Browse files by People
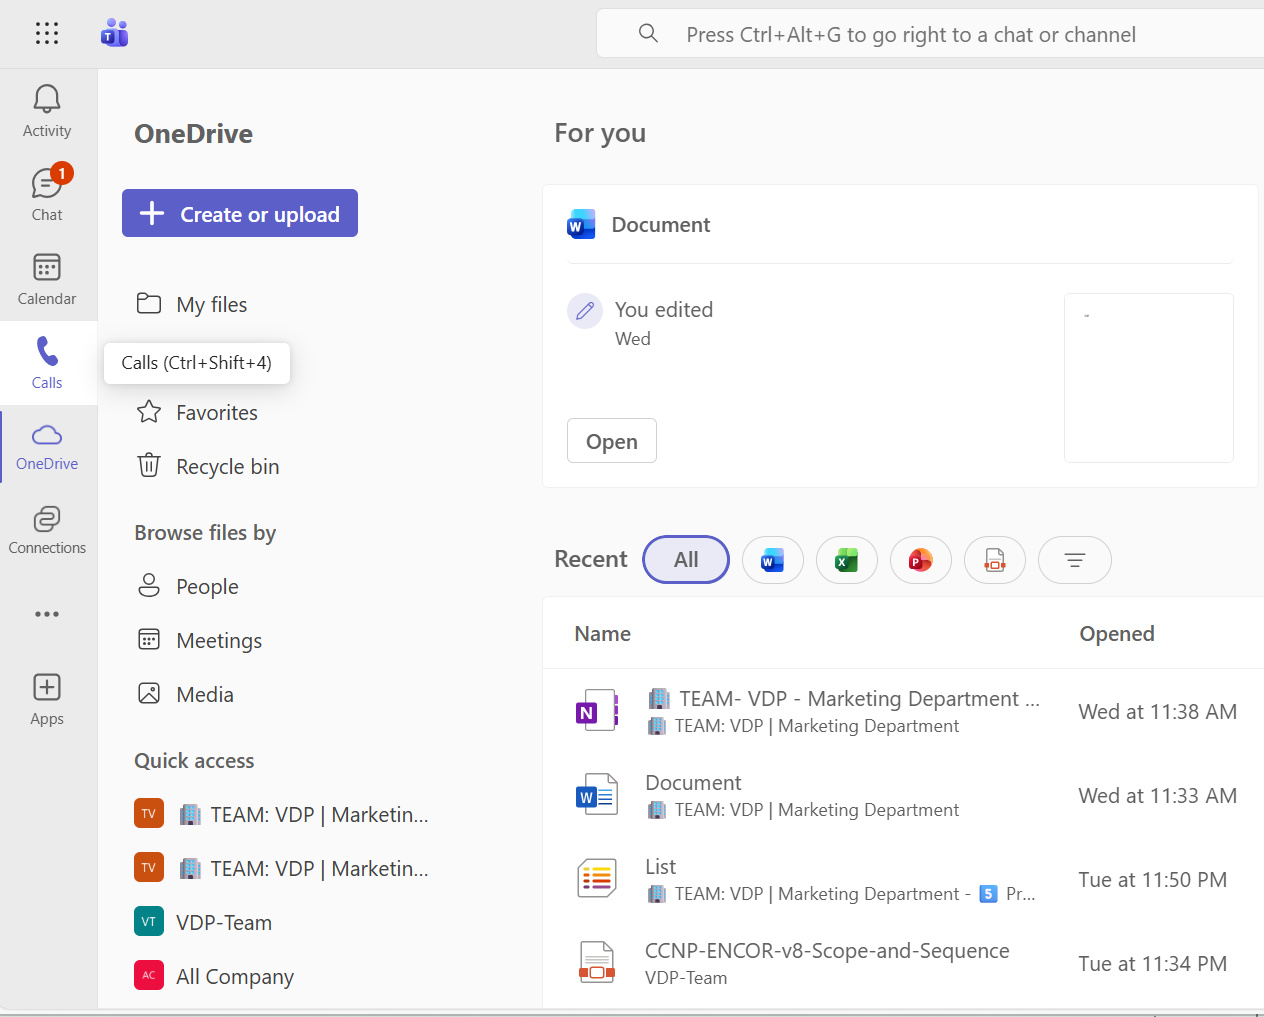Screen dimensions: 1264x1017 click(x=188, y=586)
